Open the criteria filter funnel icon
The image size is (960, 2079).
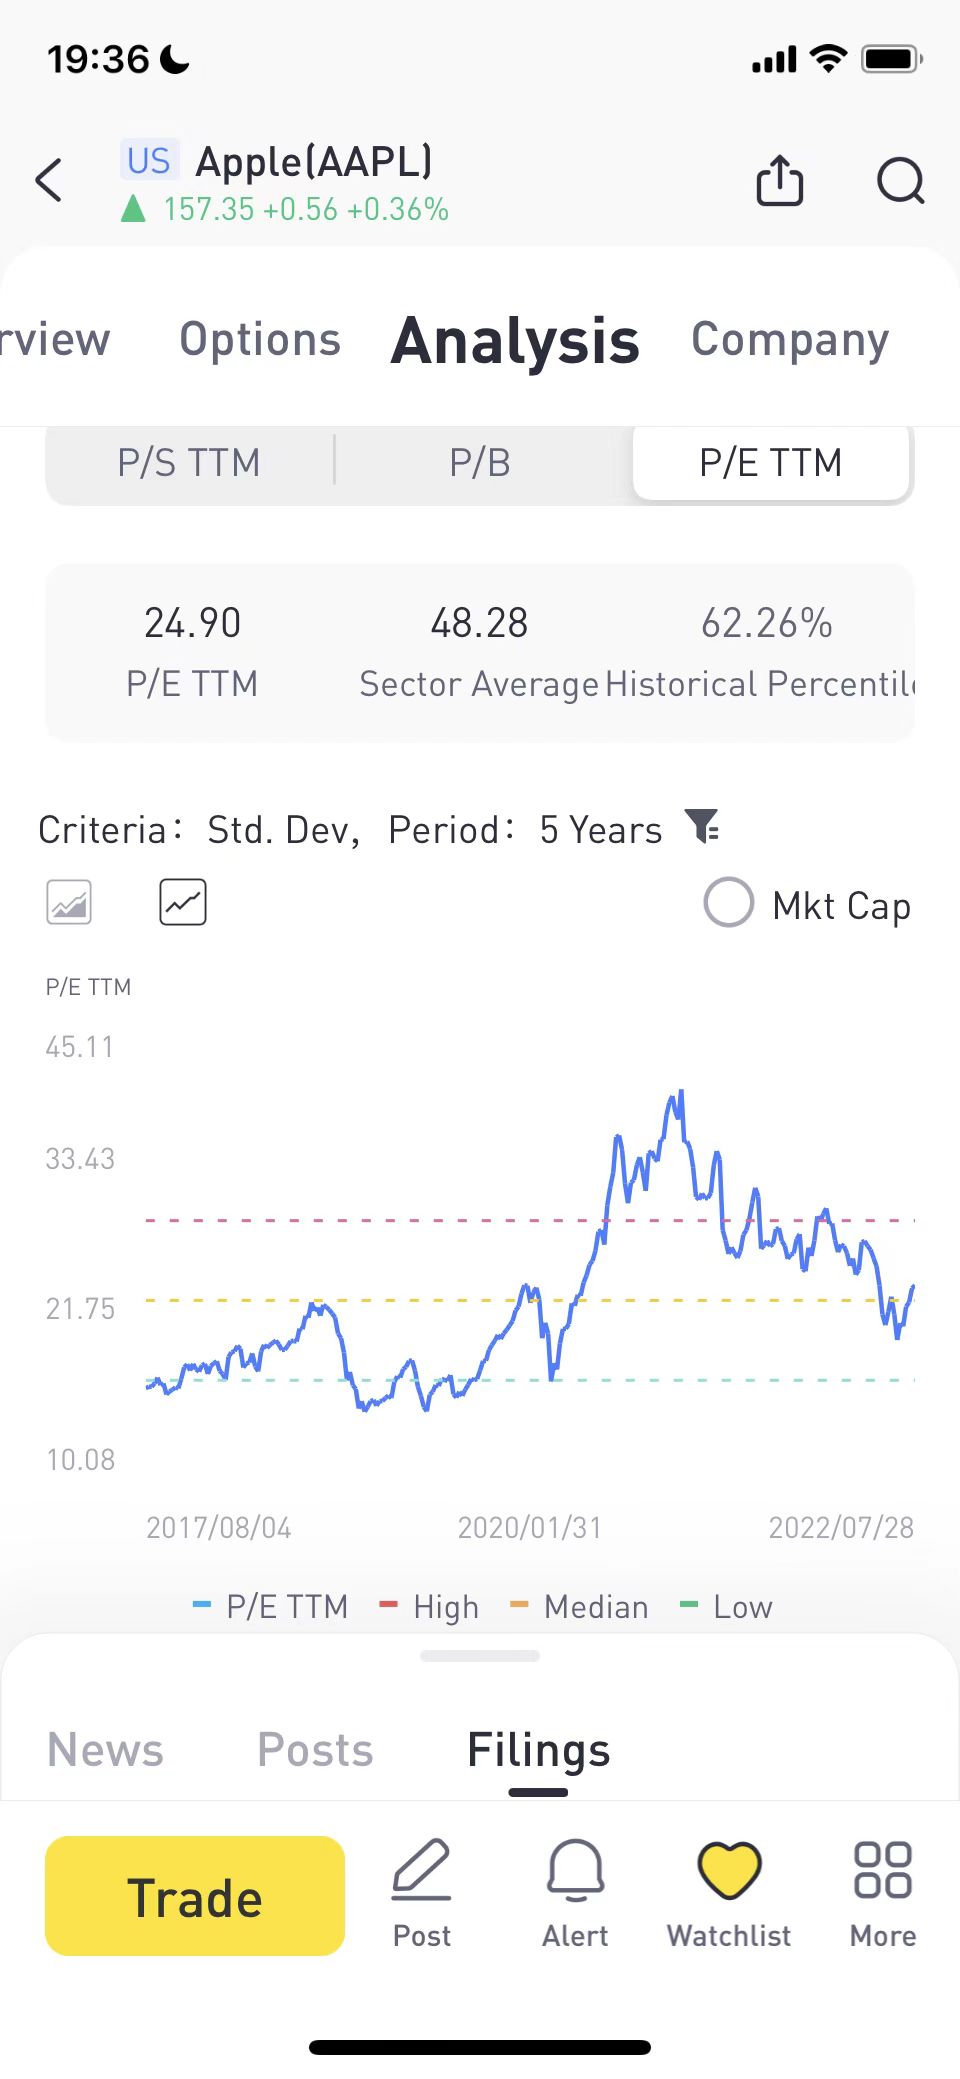pos(703,827)
